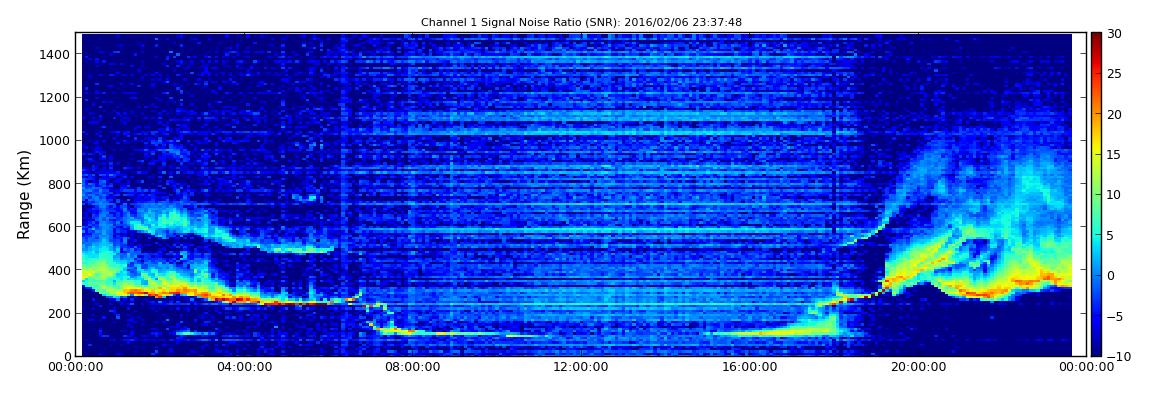The image size is (1150, 407).
Task: Click colorbar tick label 25
Action: [x=1114, y=74]
